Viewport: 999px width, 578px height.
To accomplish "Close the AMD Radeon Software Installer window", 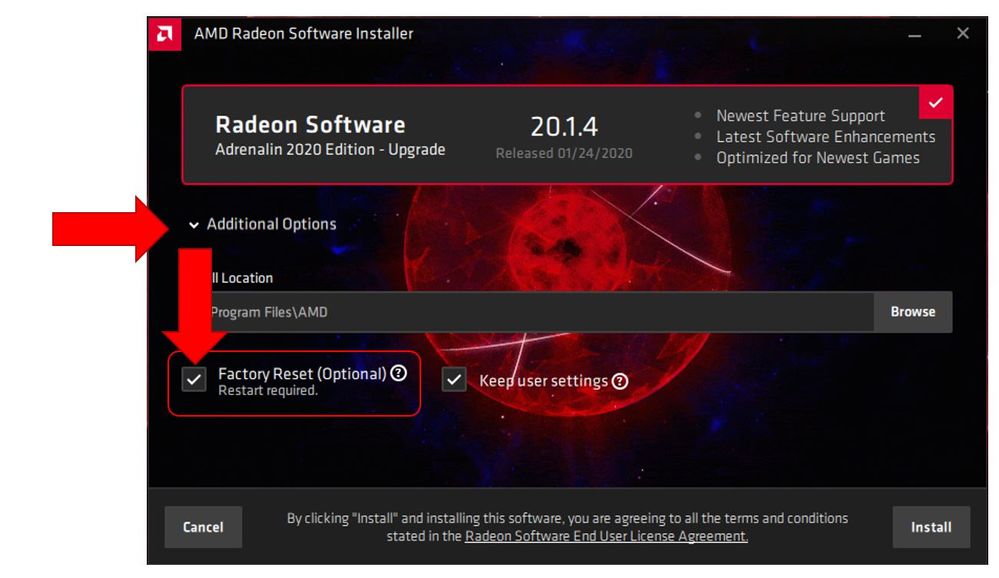I will click(963, 33).
